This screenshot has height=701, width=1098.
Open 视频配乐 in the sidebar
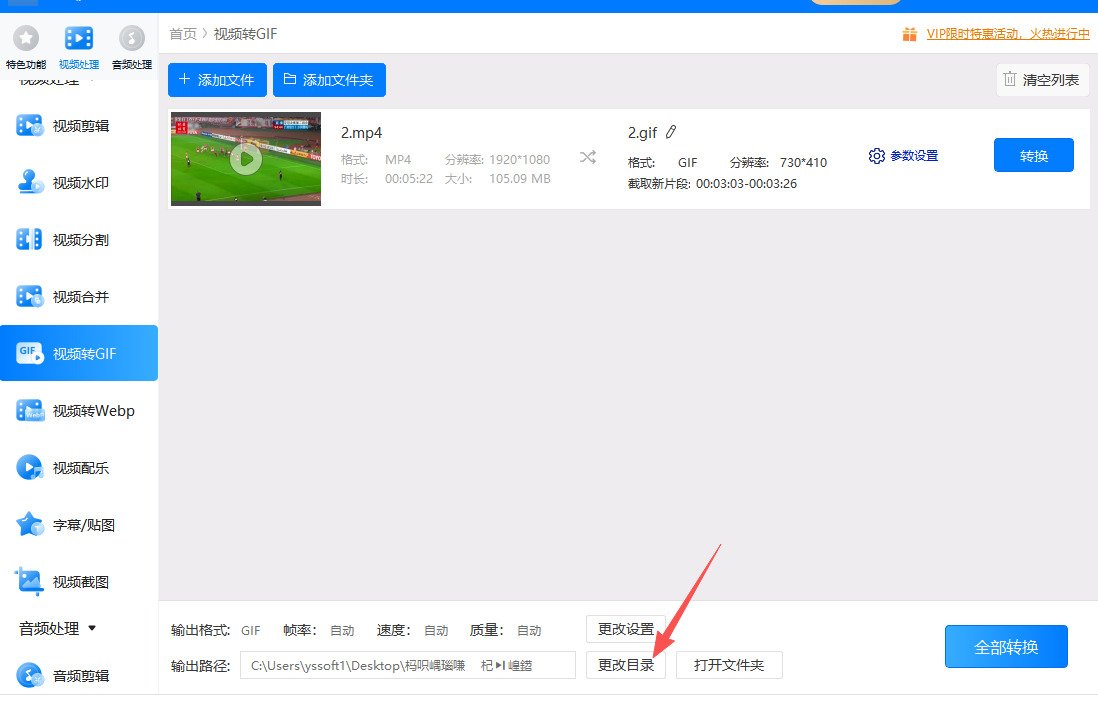(79, 468)
